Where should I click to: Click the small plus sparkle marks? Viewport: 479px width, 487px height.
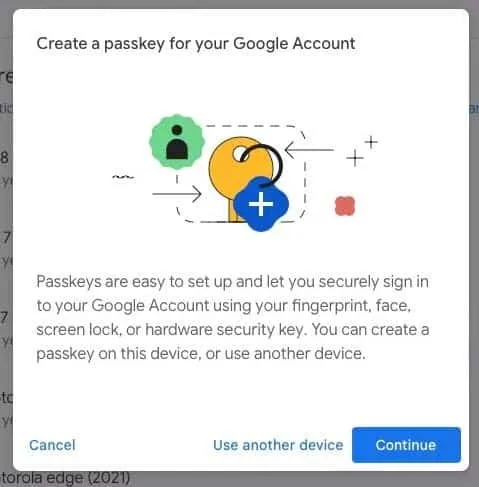[x=362, y=151]
